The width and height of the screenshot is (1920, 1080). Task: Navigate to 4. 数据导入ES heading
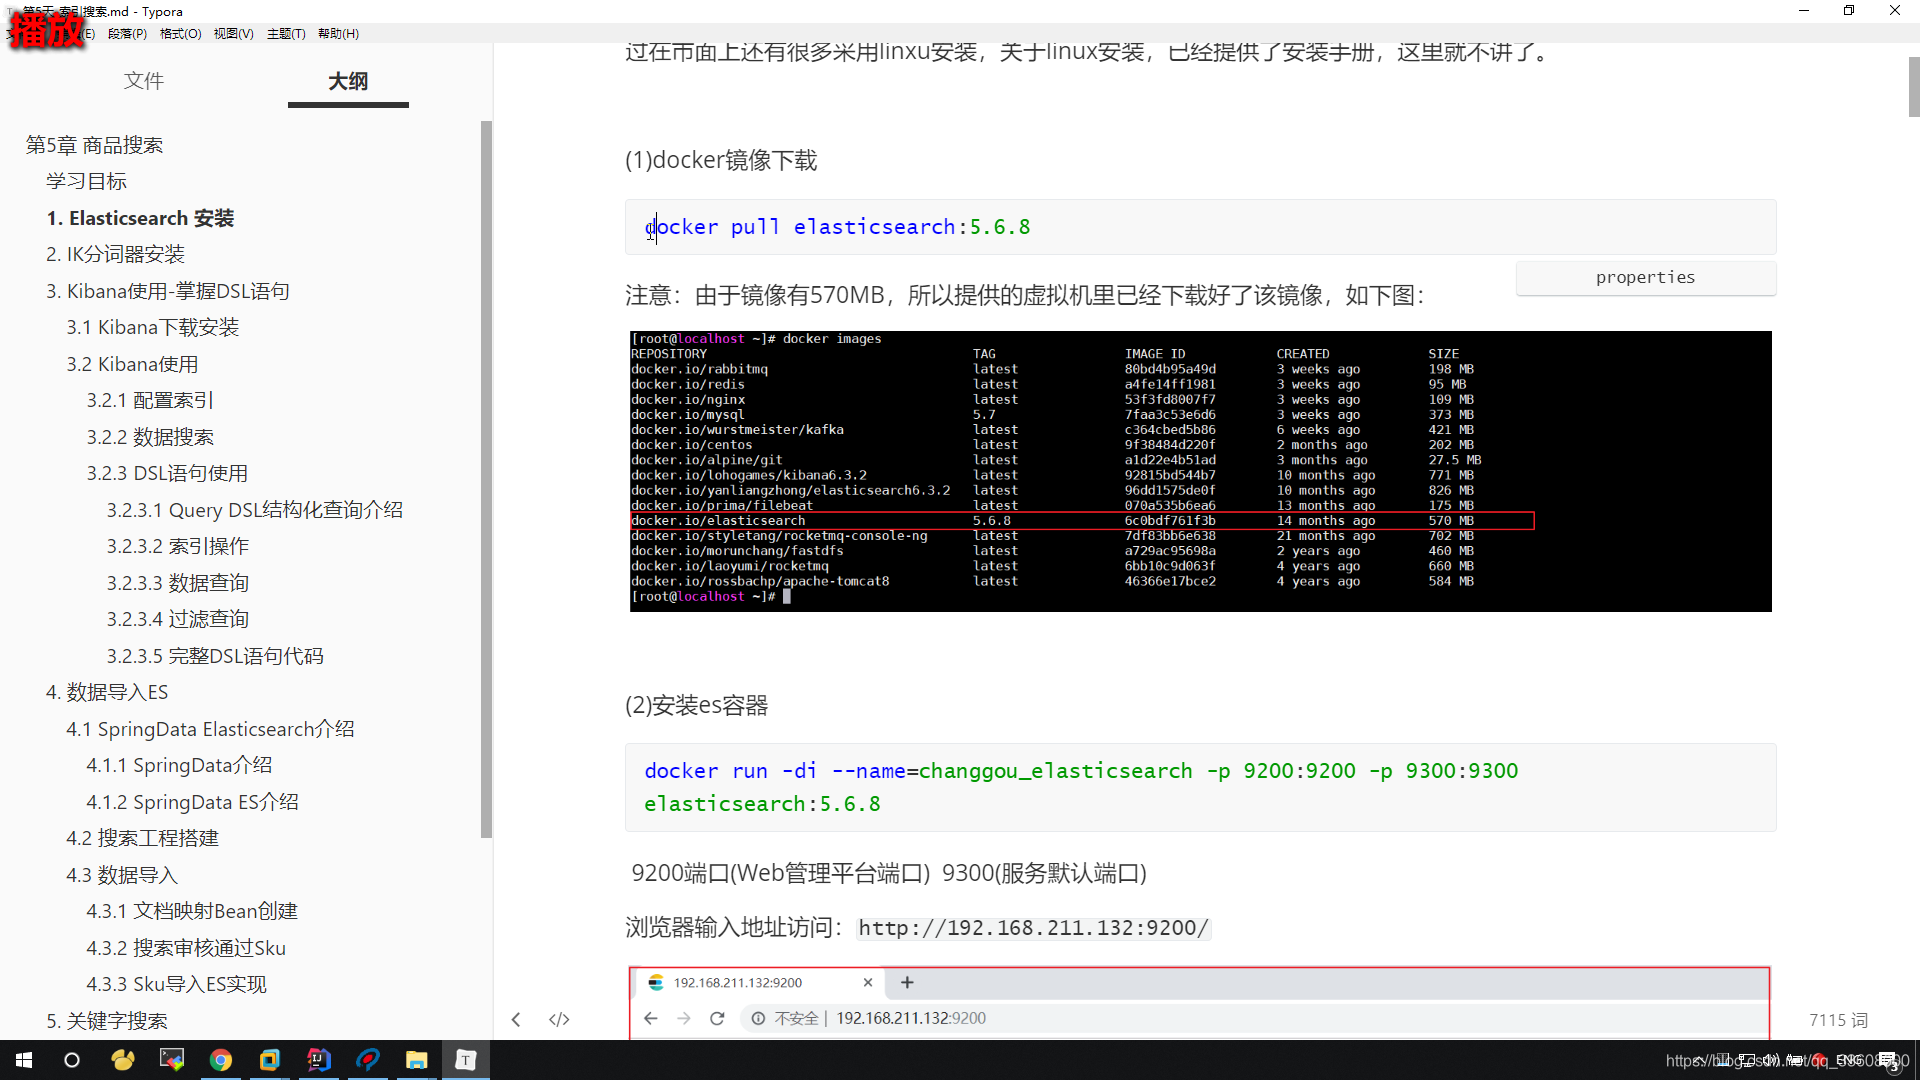pyautogui.click(x=107, y=692)
